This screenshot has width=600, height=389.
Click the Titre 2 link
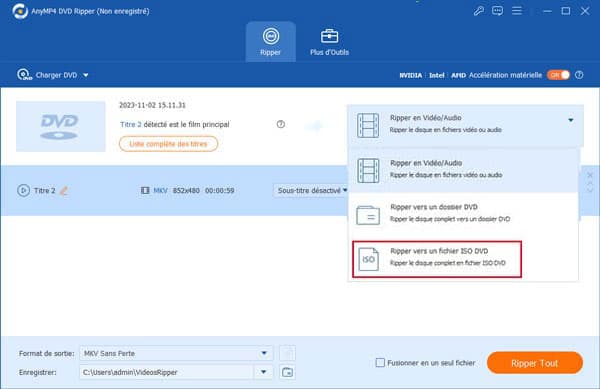coord(130,124)
